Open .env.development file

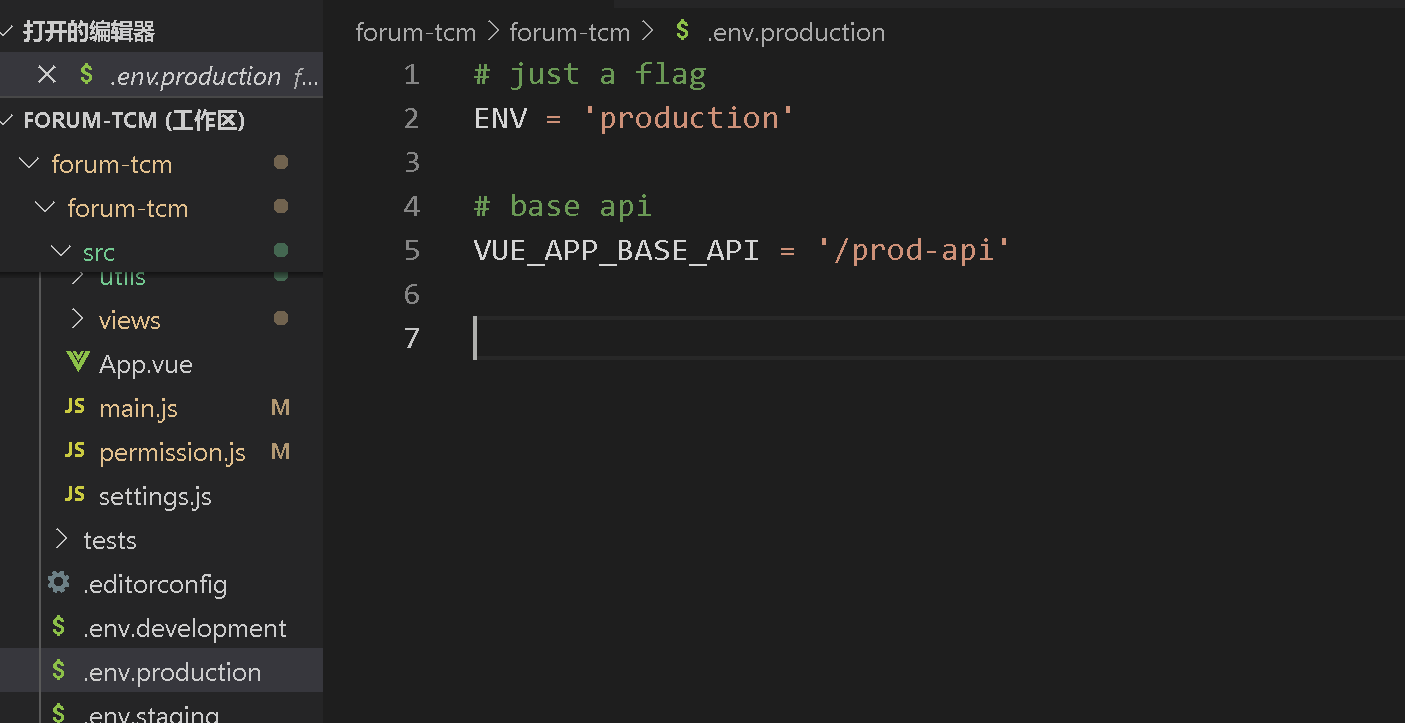point(185,628)
